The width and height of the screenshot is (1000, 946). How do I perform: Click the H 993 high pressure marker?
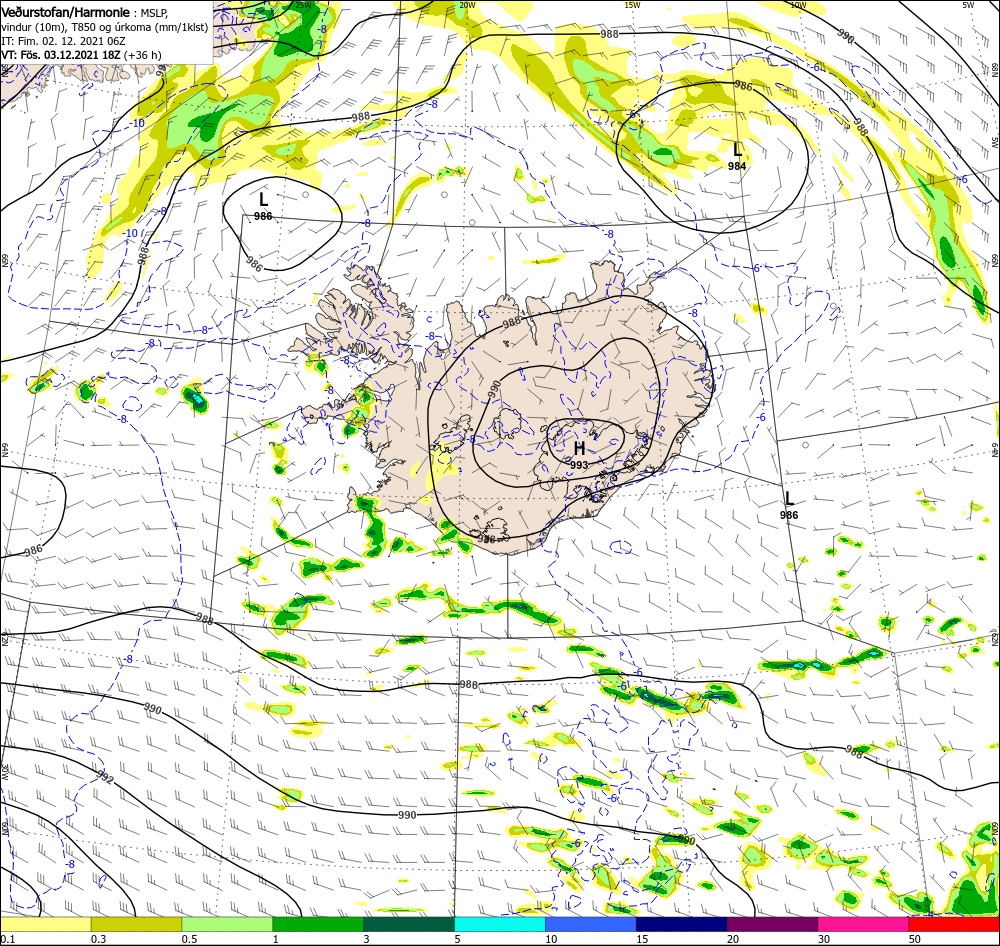point(579,454)
